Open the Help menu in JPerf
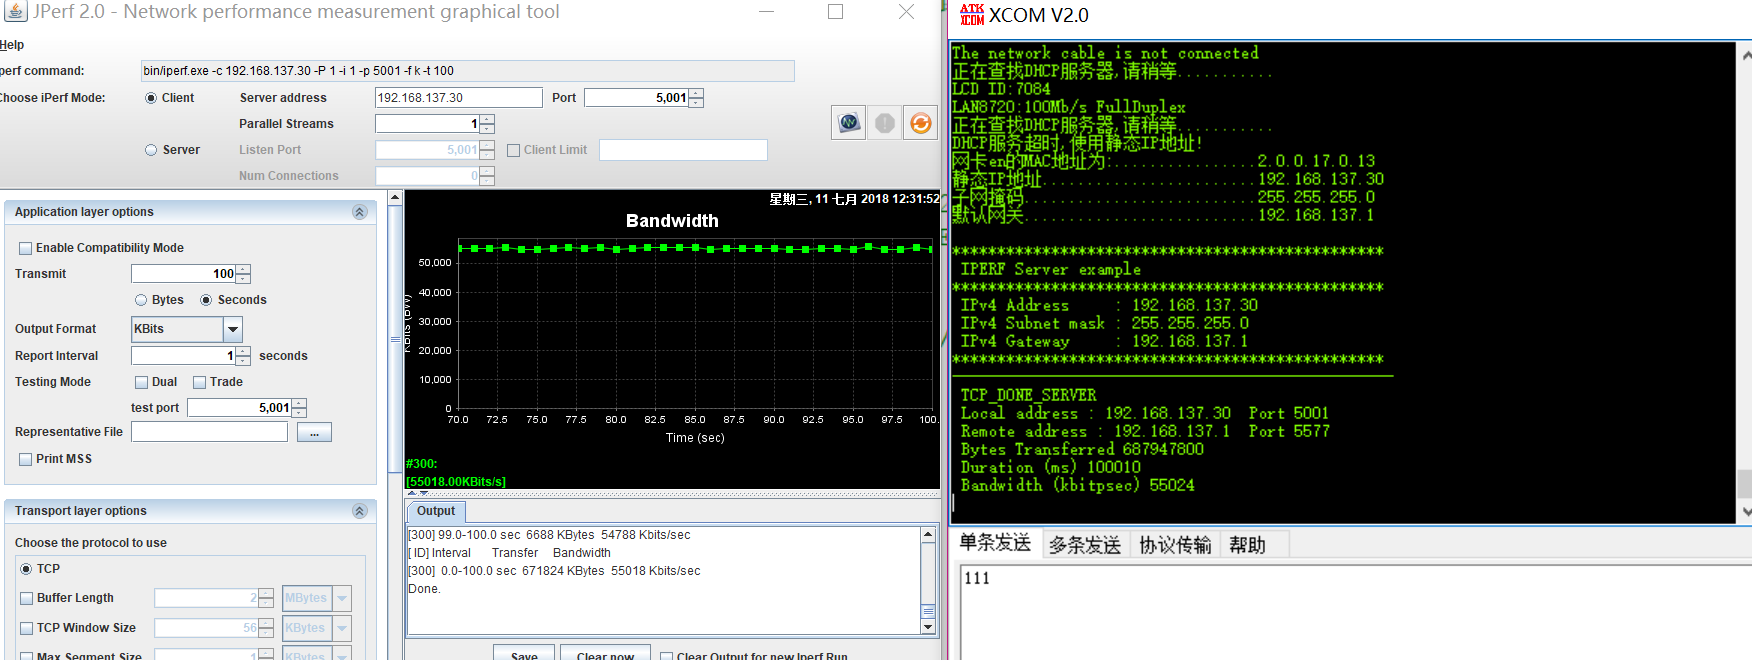This screenshot has width=1752, height=660. 12,45
